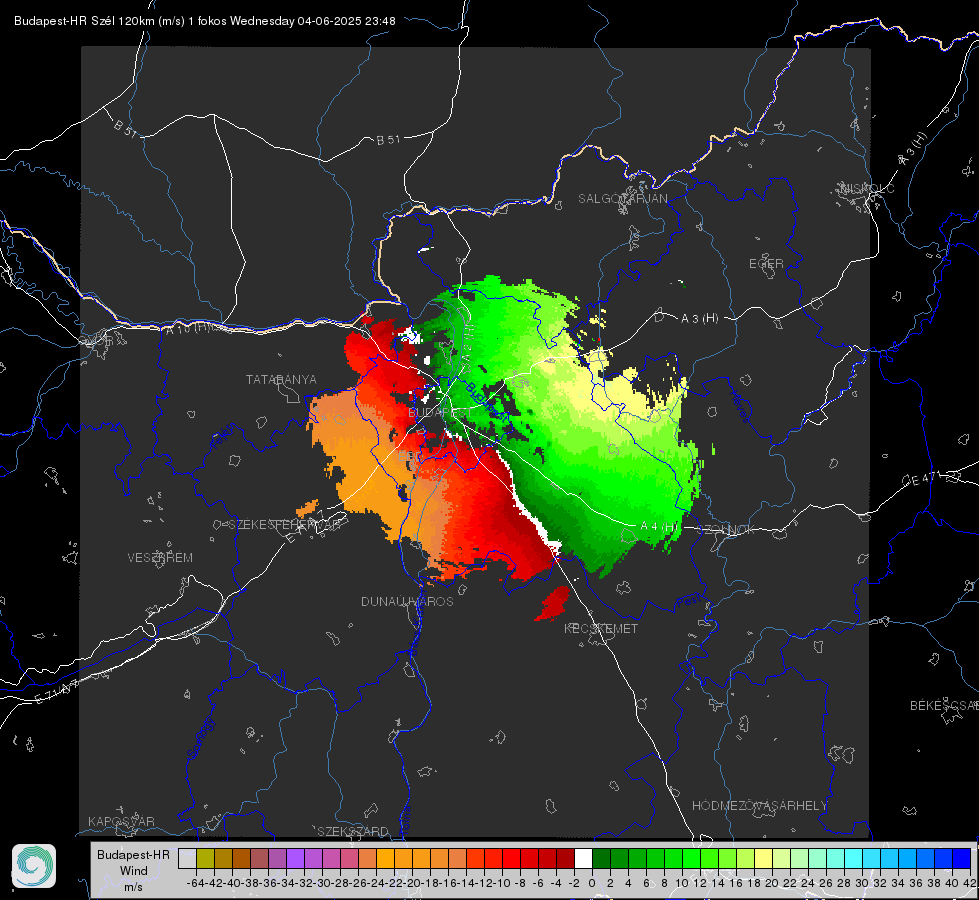
Task: Click the A 4 (H) road label
Action: click(x=659, y=527)
